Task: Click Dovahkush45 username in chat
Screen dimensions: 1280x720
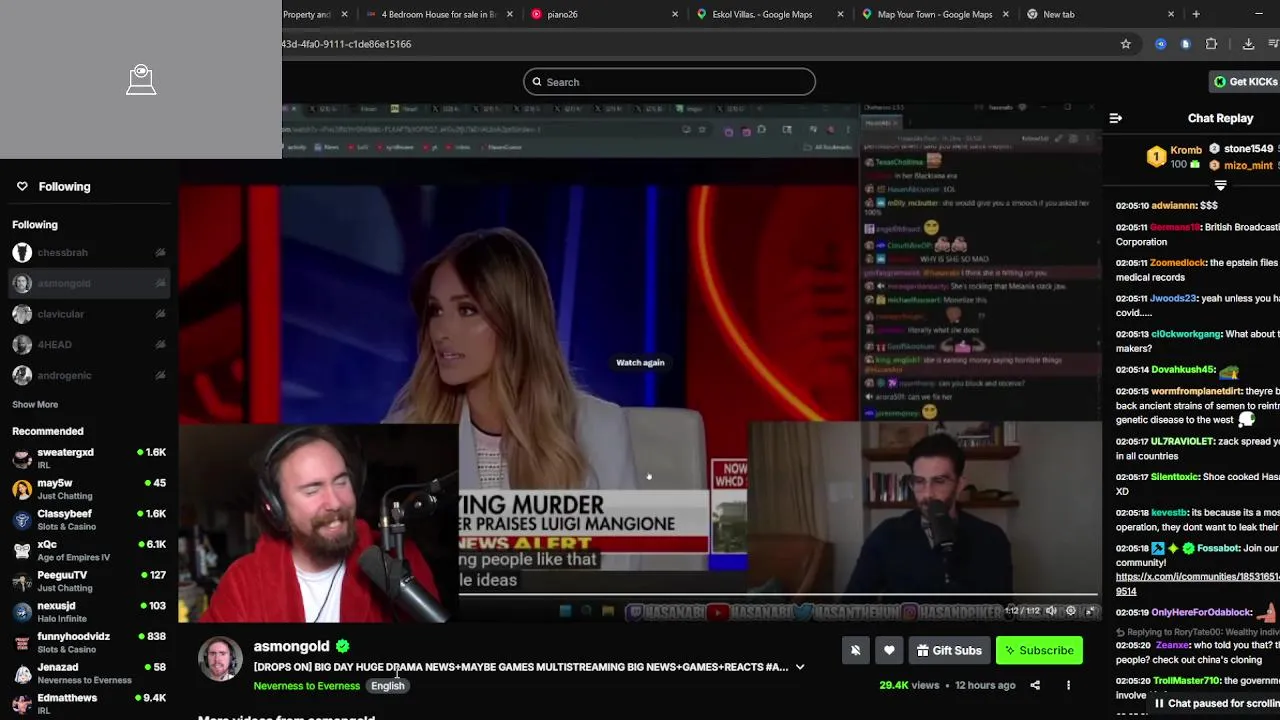Action: [x=1182, y=370]
